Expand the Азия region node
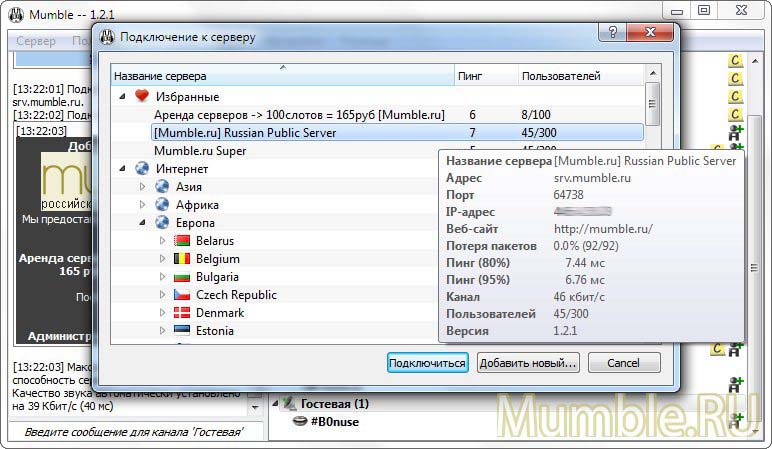The width and height of the screenshot is (772, 449). click(x=142, y=187)
